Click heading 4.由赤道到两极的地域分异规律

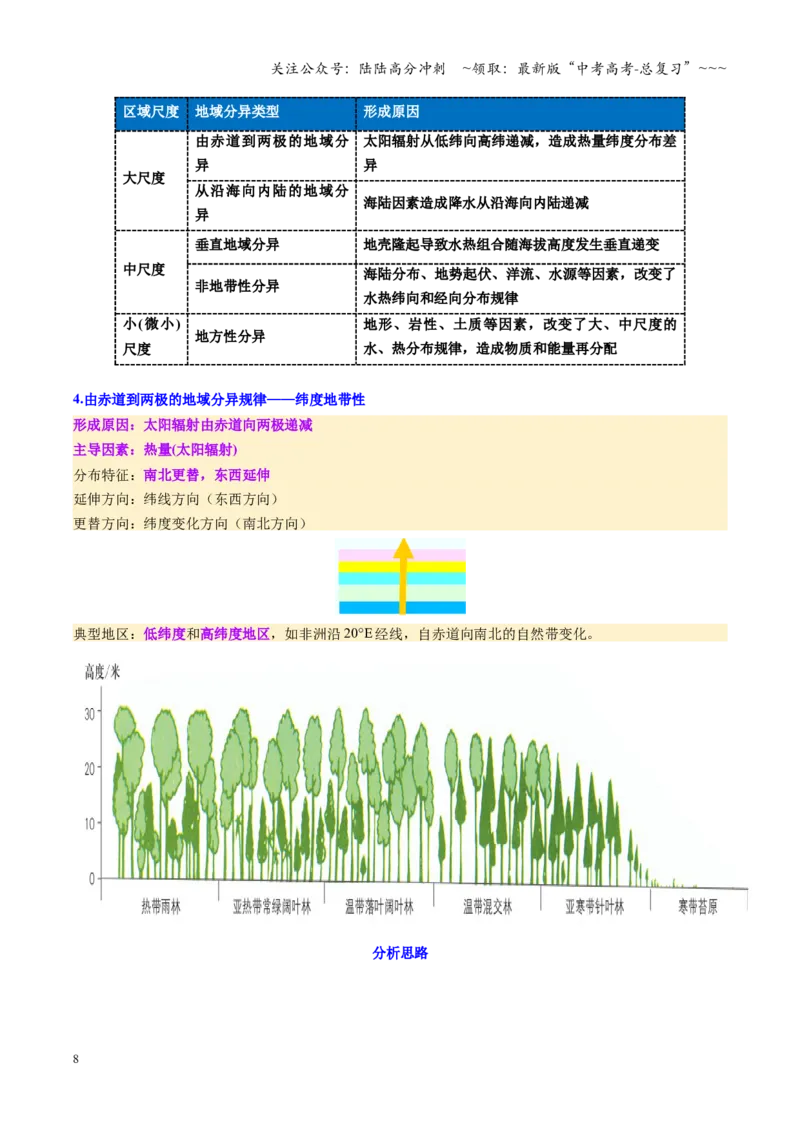(219, 400)
